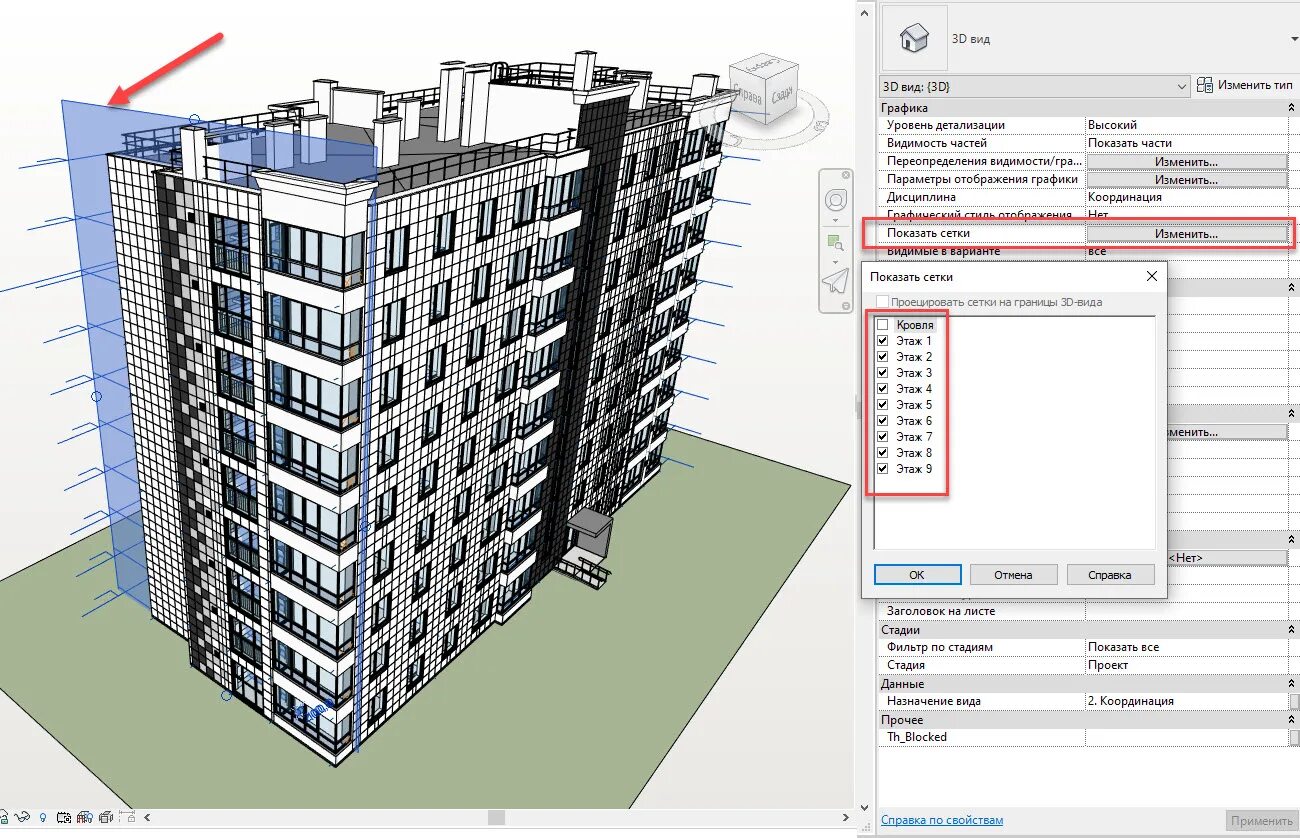Uncheck the Этаж 7 checkbox
The image size is (1300, 838).
(x=882, y=437)
